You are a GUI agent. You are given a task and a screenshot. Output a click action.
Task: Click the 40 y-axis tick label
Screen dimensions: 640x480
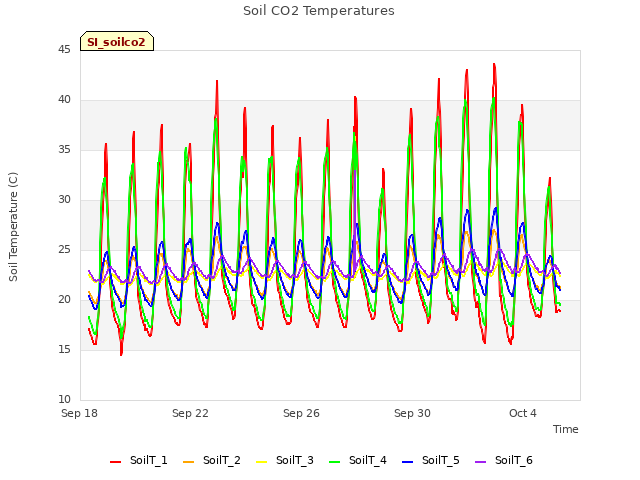64,100
